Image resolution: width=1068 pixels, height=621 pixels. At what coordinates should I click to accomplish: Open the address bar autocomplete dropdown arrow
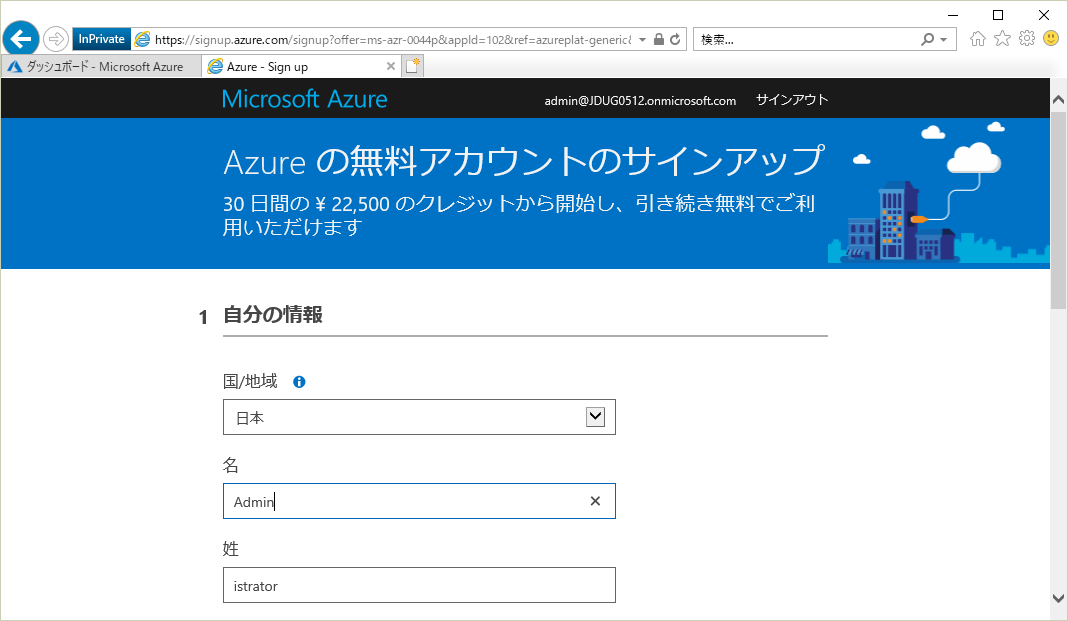(x=642, y=39)
